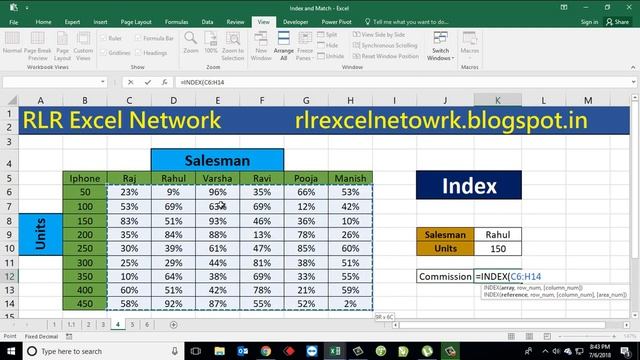Image resolution: width=640 pixels, height=360 pixels.
Task: Open the Home tab
Action: click(x=43, y=22)
